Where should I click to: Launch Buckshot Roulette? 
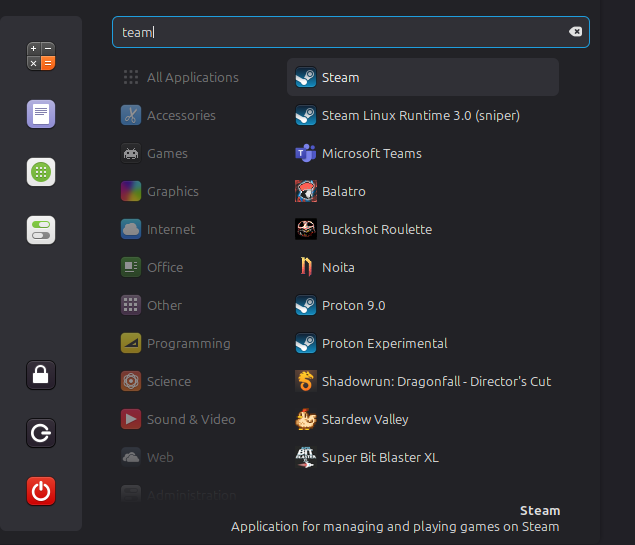(x=423, y=229)
